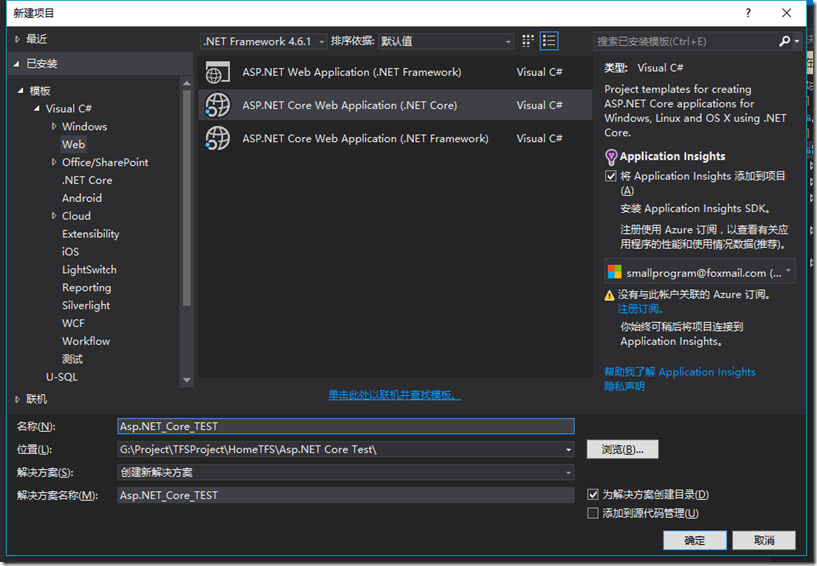This screenshot has height=566, width=817.
Task: Click the search magnifier icon
Action: pos(784,41)
